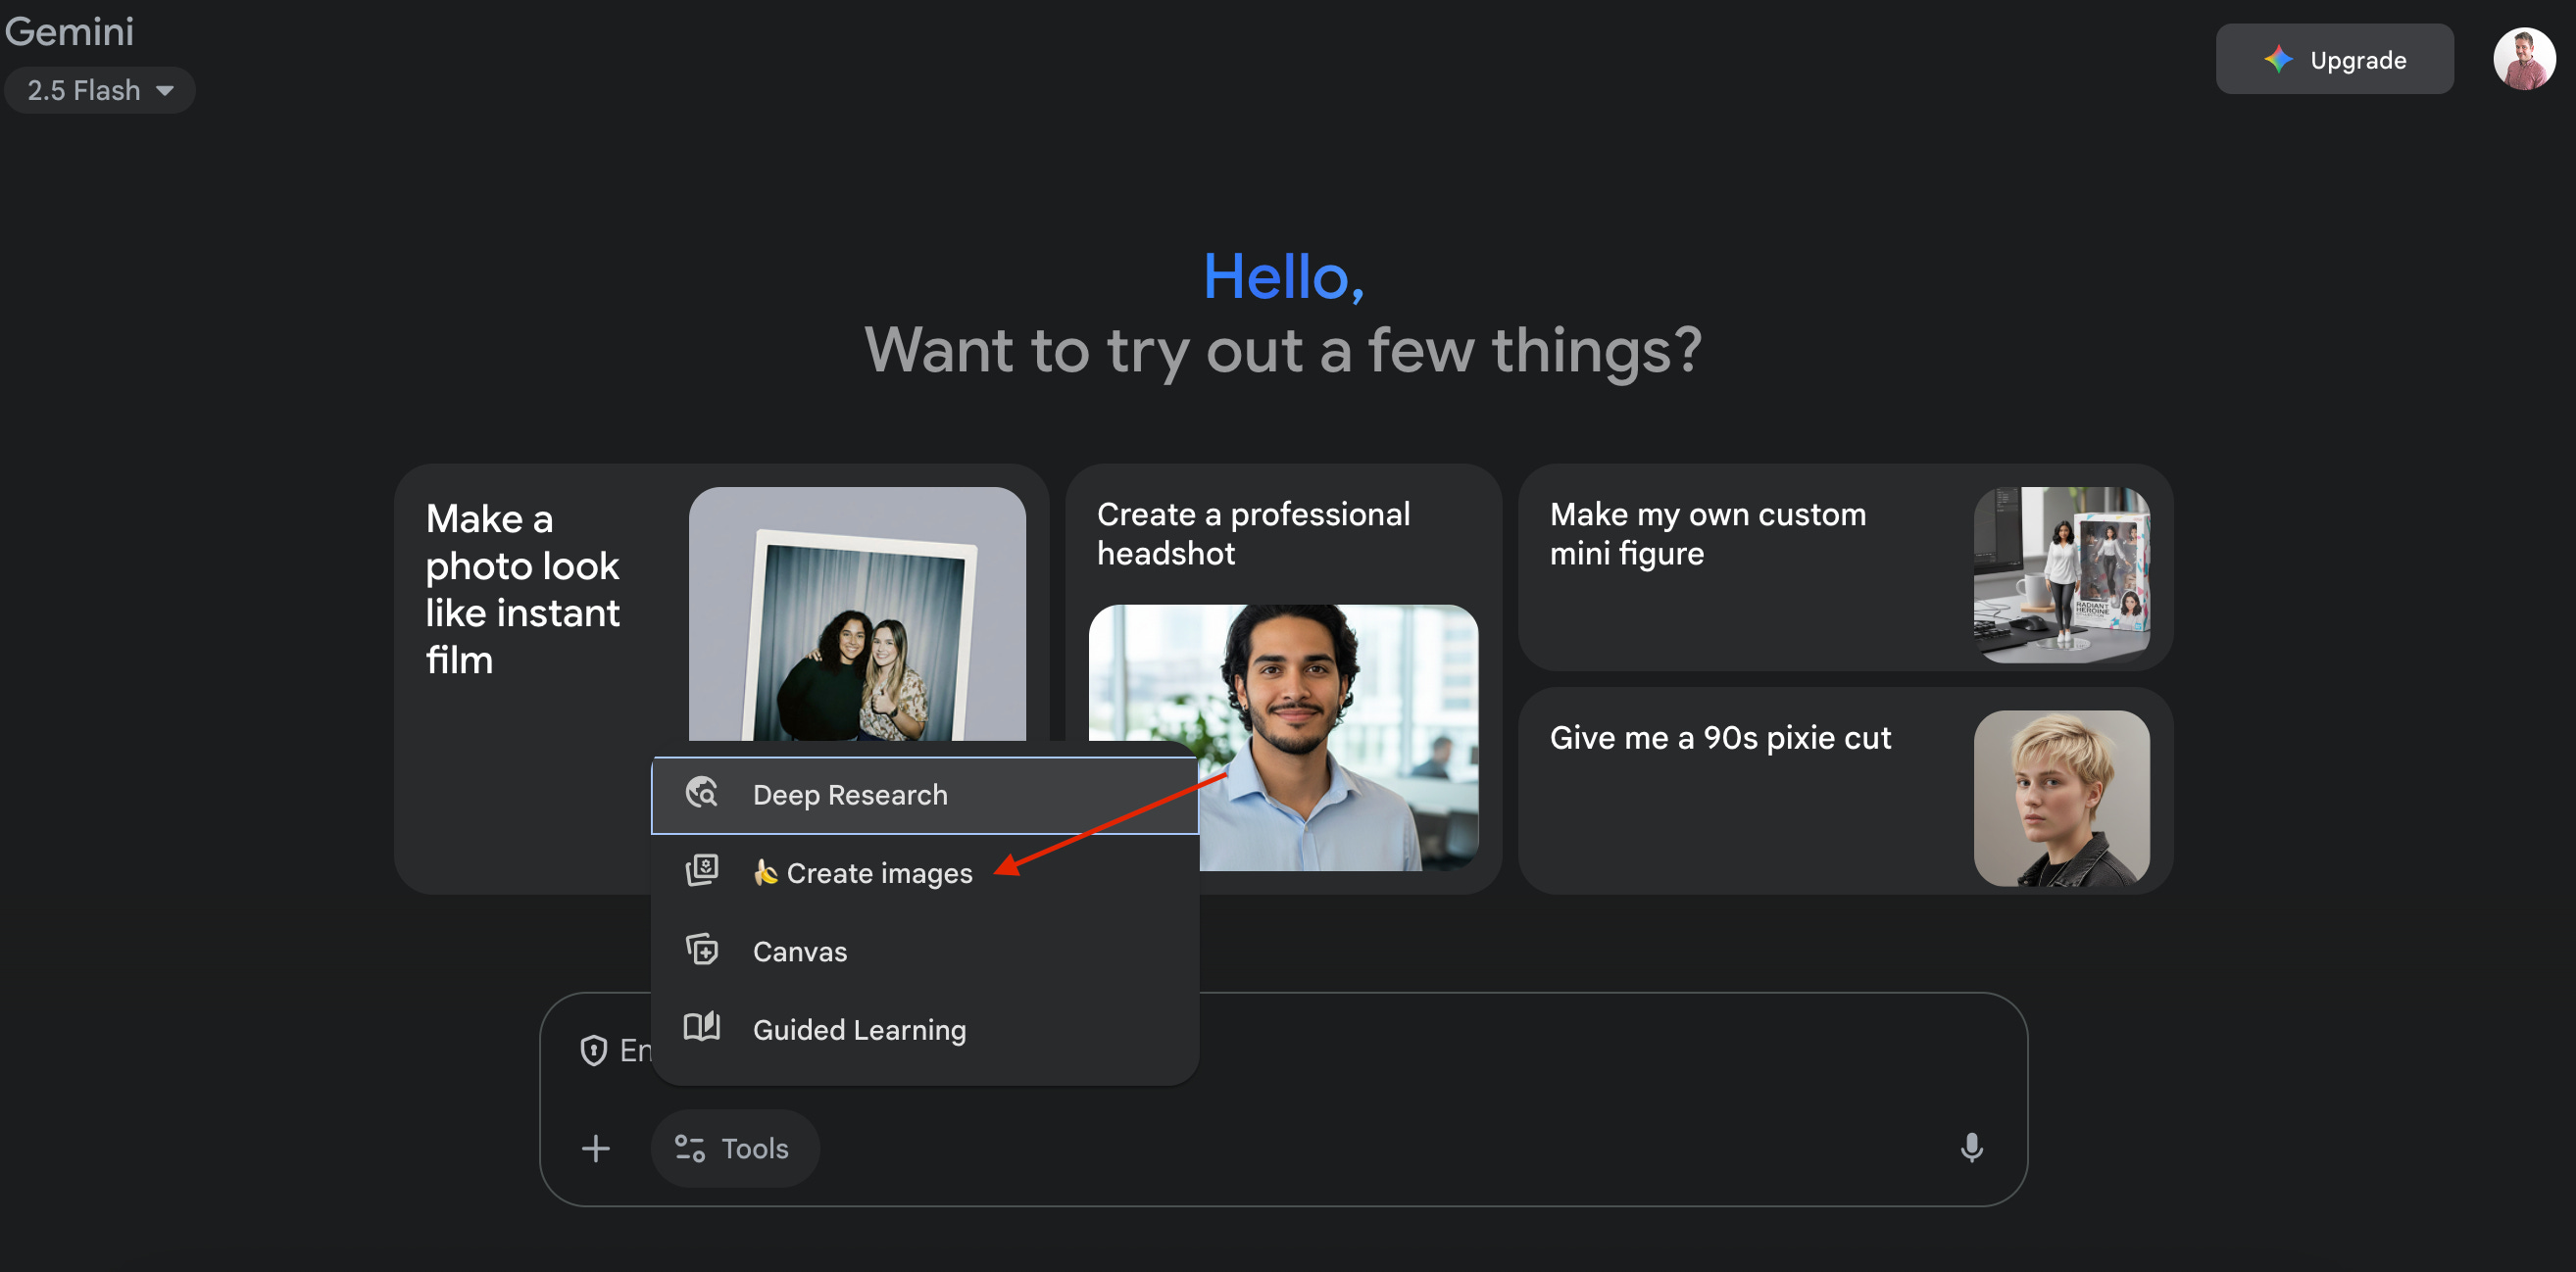
Task: Click the colorful Upgrade star icon
Action: tap(2278, 60)
